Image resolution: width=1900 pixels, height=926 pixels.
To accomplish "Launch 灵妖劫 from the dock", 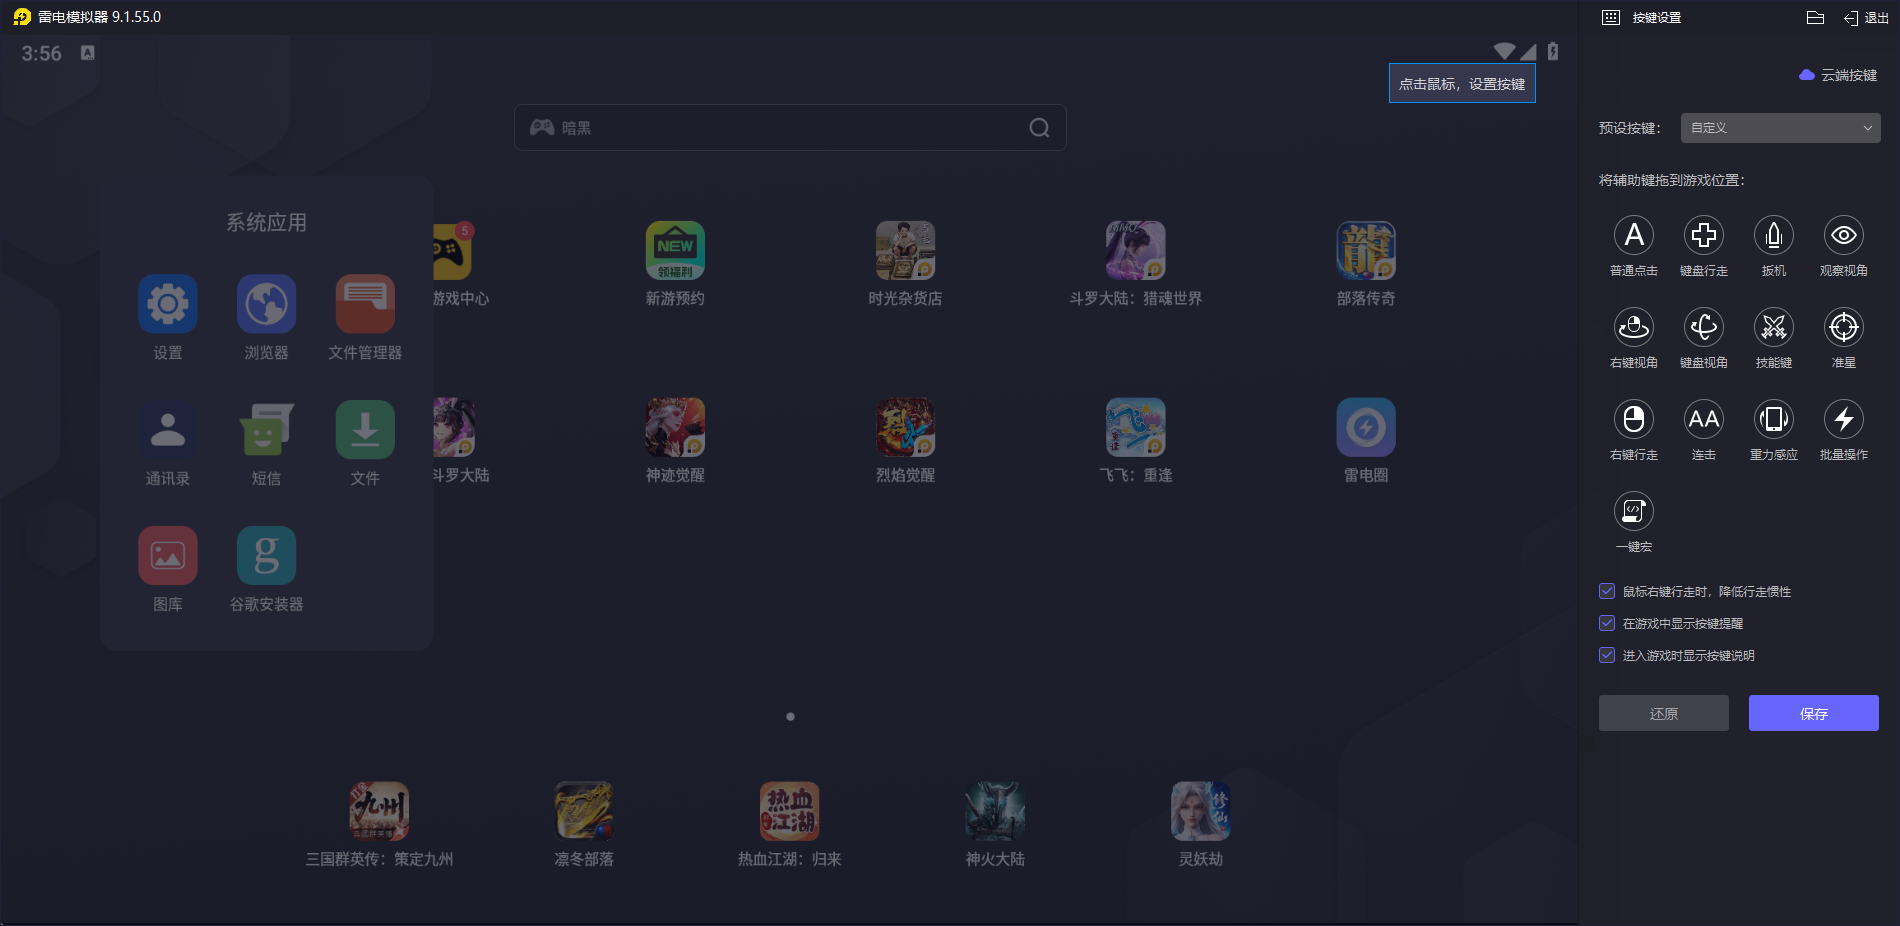I will point(1201,811).
